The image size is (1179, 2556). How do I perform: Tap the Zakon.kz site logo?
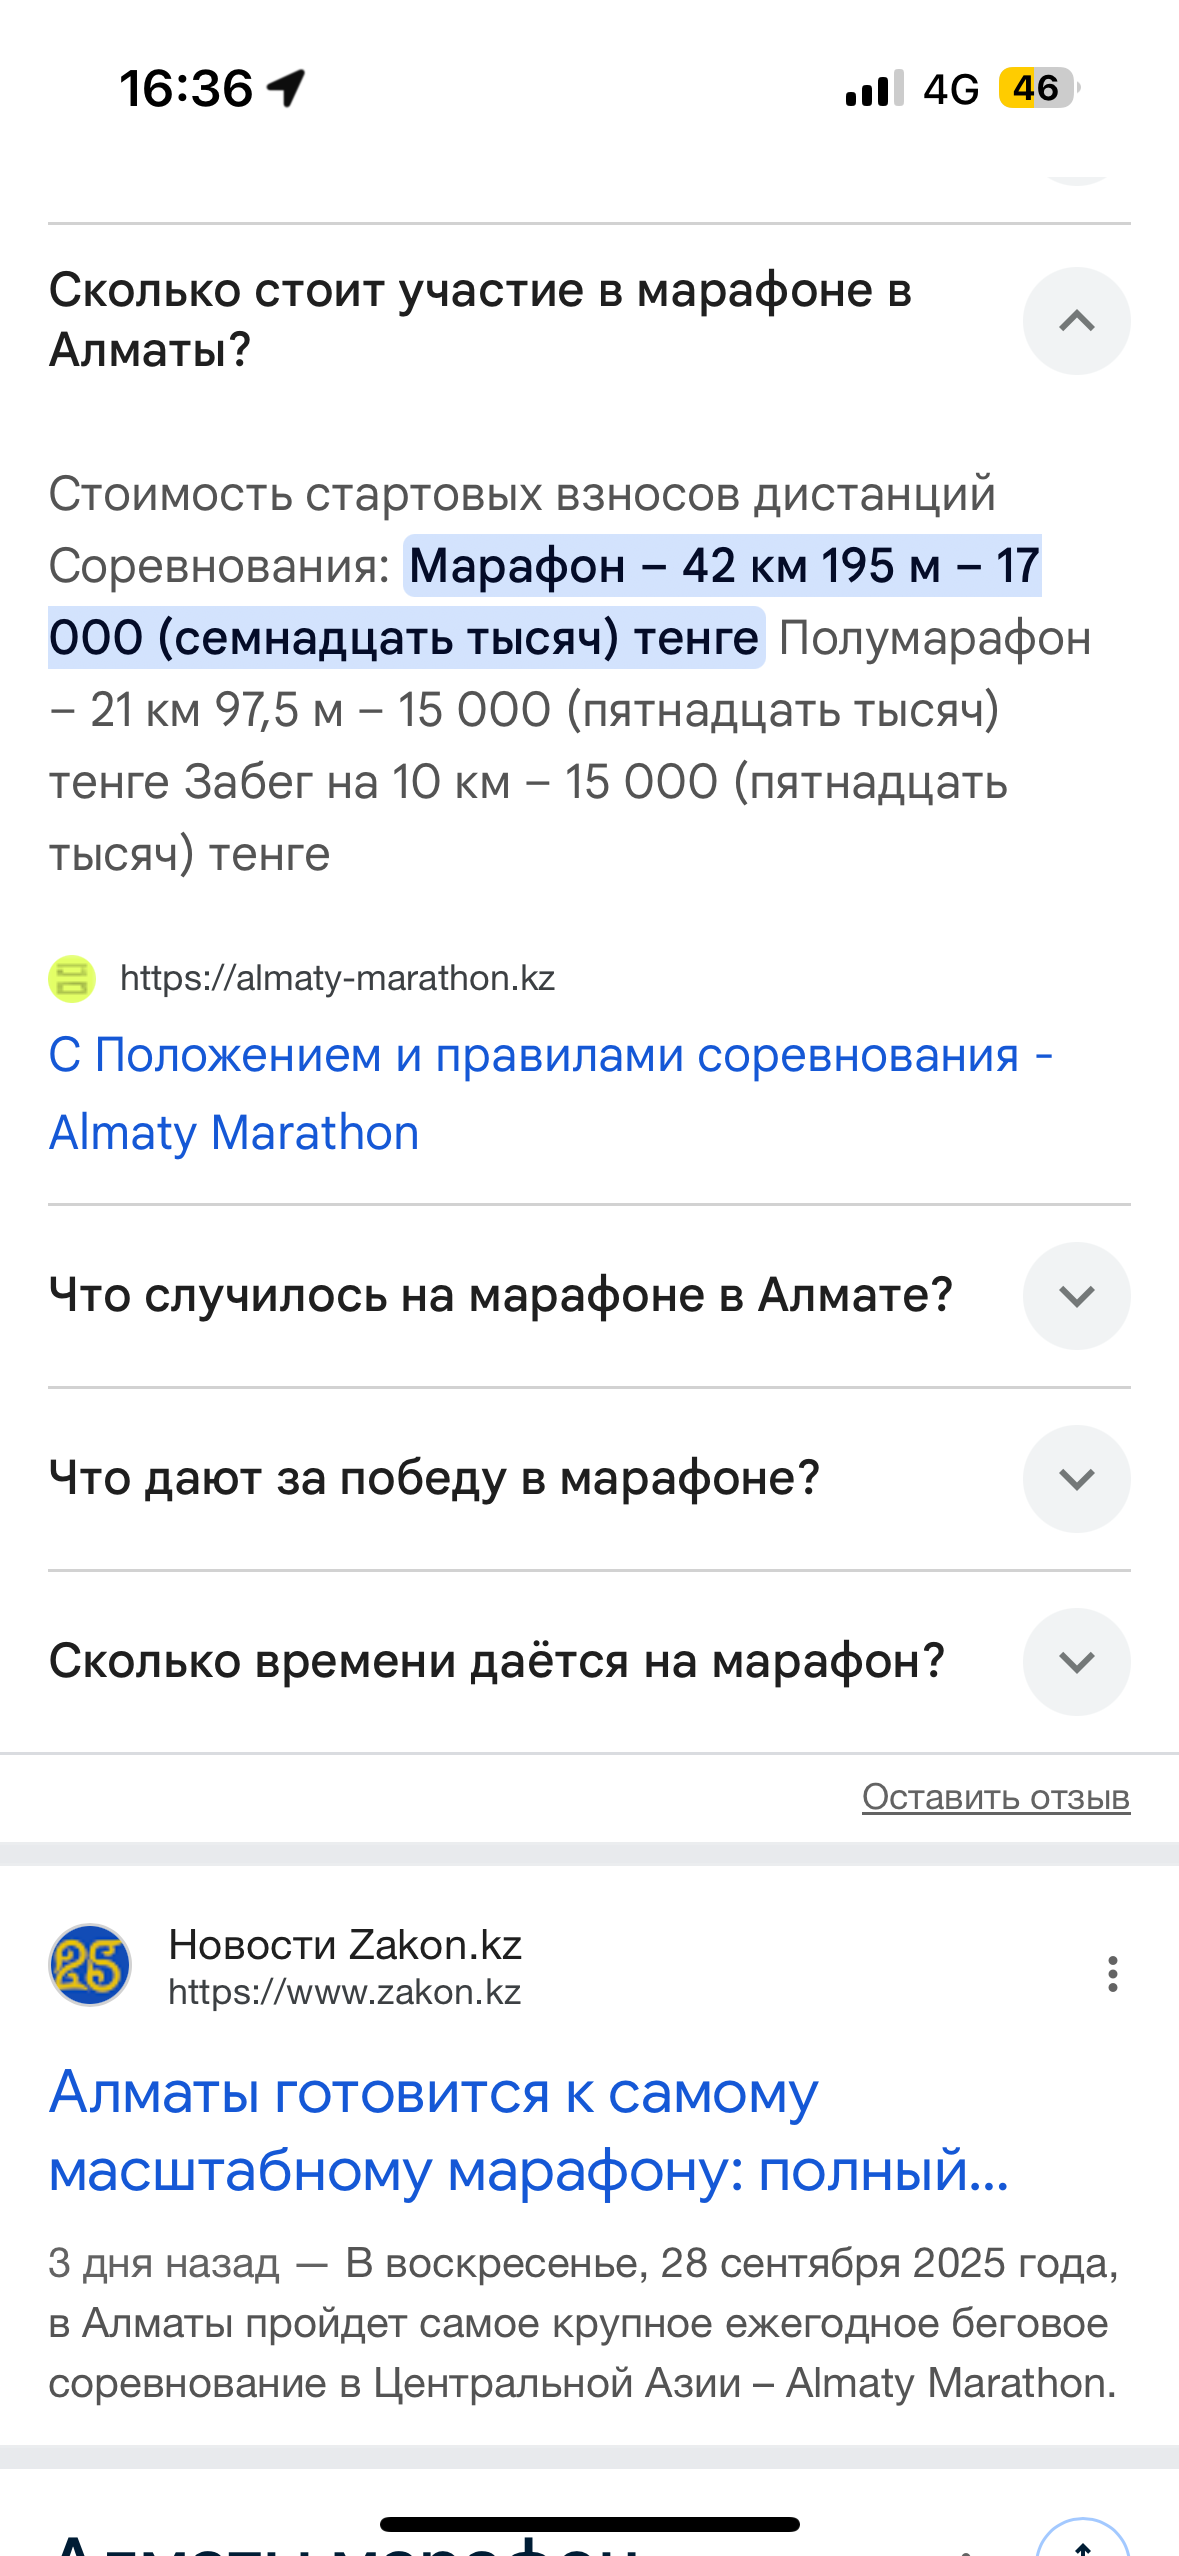click(90, 1965)
